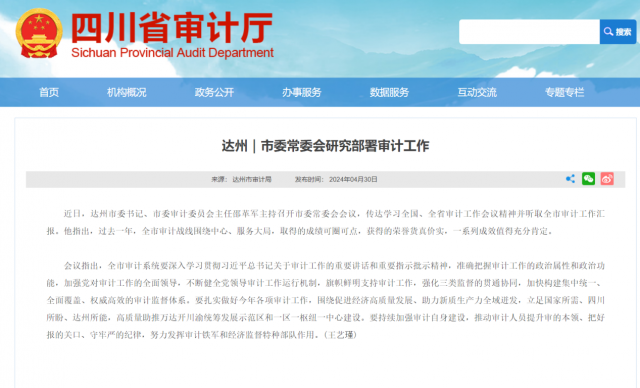The width and height of the screenshot is (640, 388).
Task: Share article via Weibo icon
Action: [607, 179]
